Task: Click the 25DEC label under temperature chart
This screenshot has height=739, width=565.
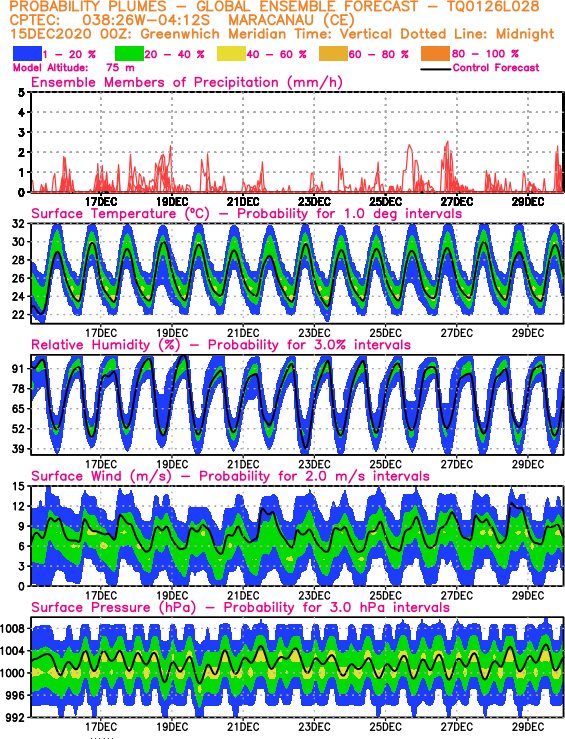Action: [x=385, y=333]
